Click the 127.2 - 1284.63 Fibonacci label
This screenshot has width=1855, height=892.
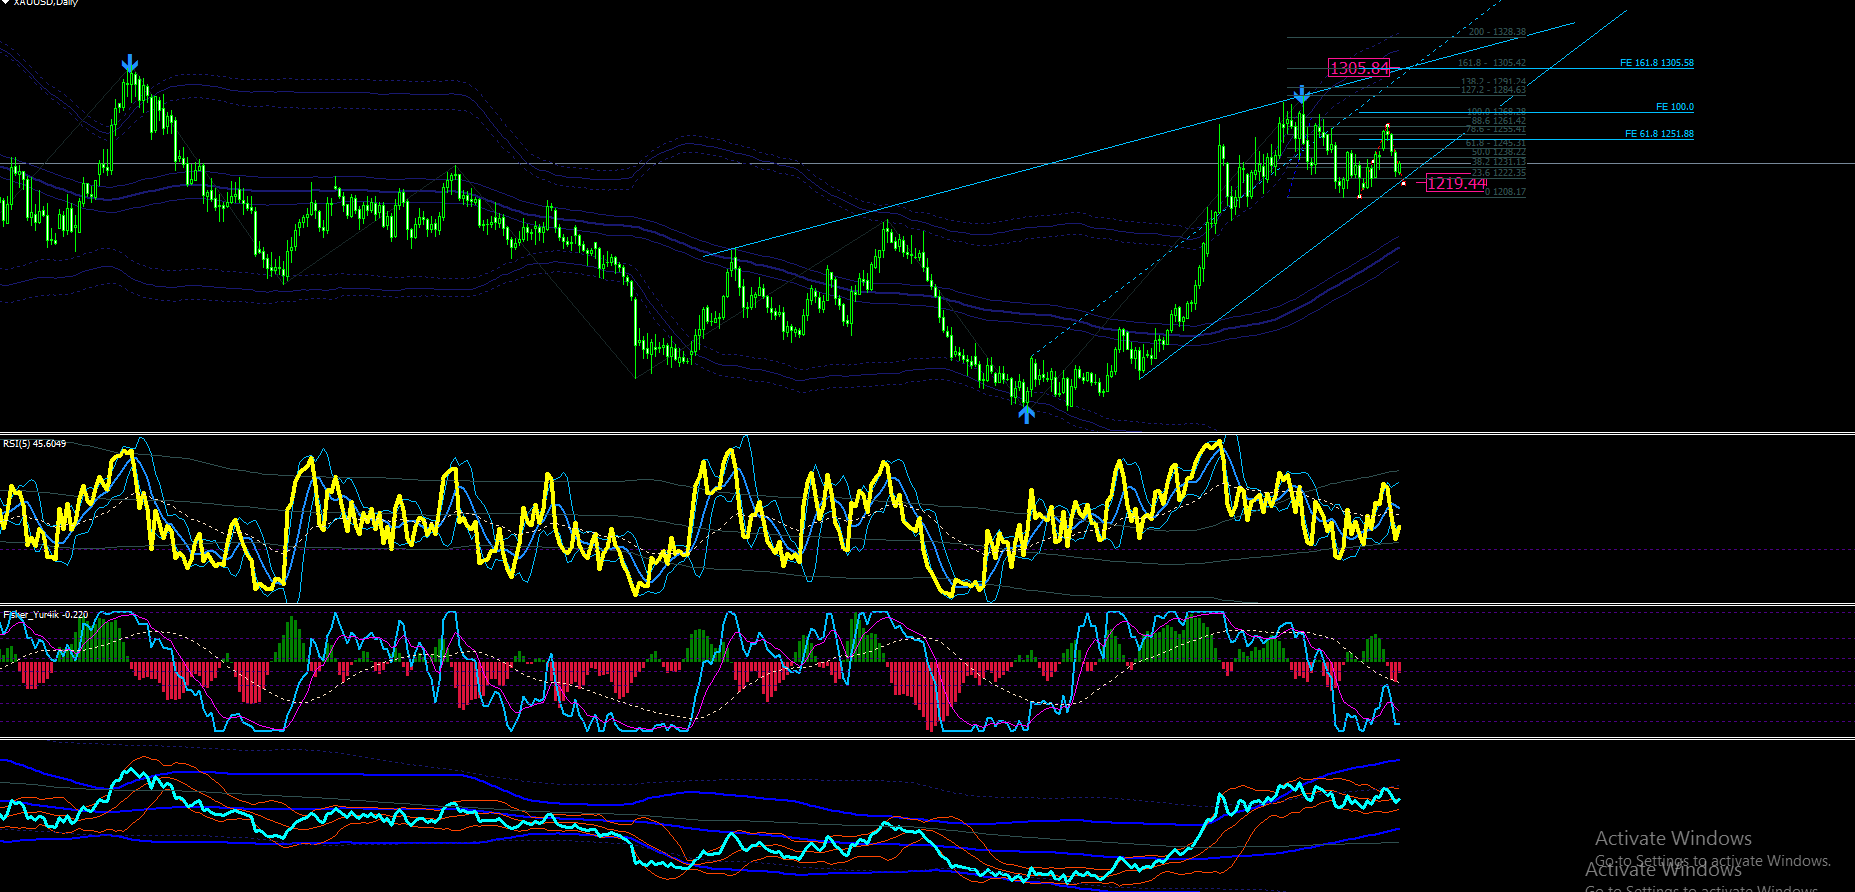pyautogui.click(x=1493, y=90)
